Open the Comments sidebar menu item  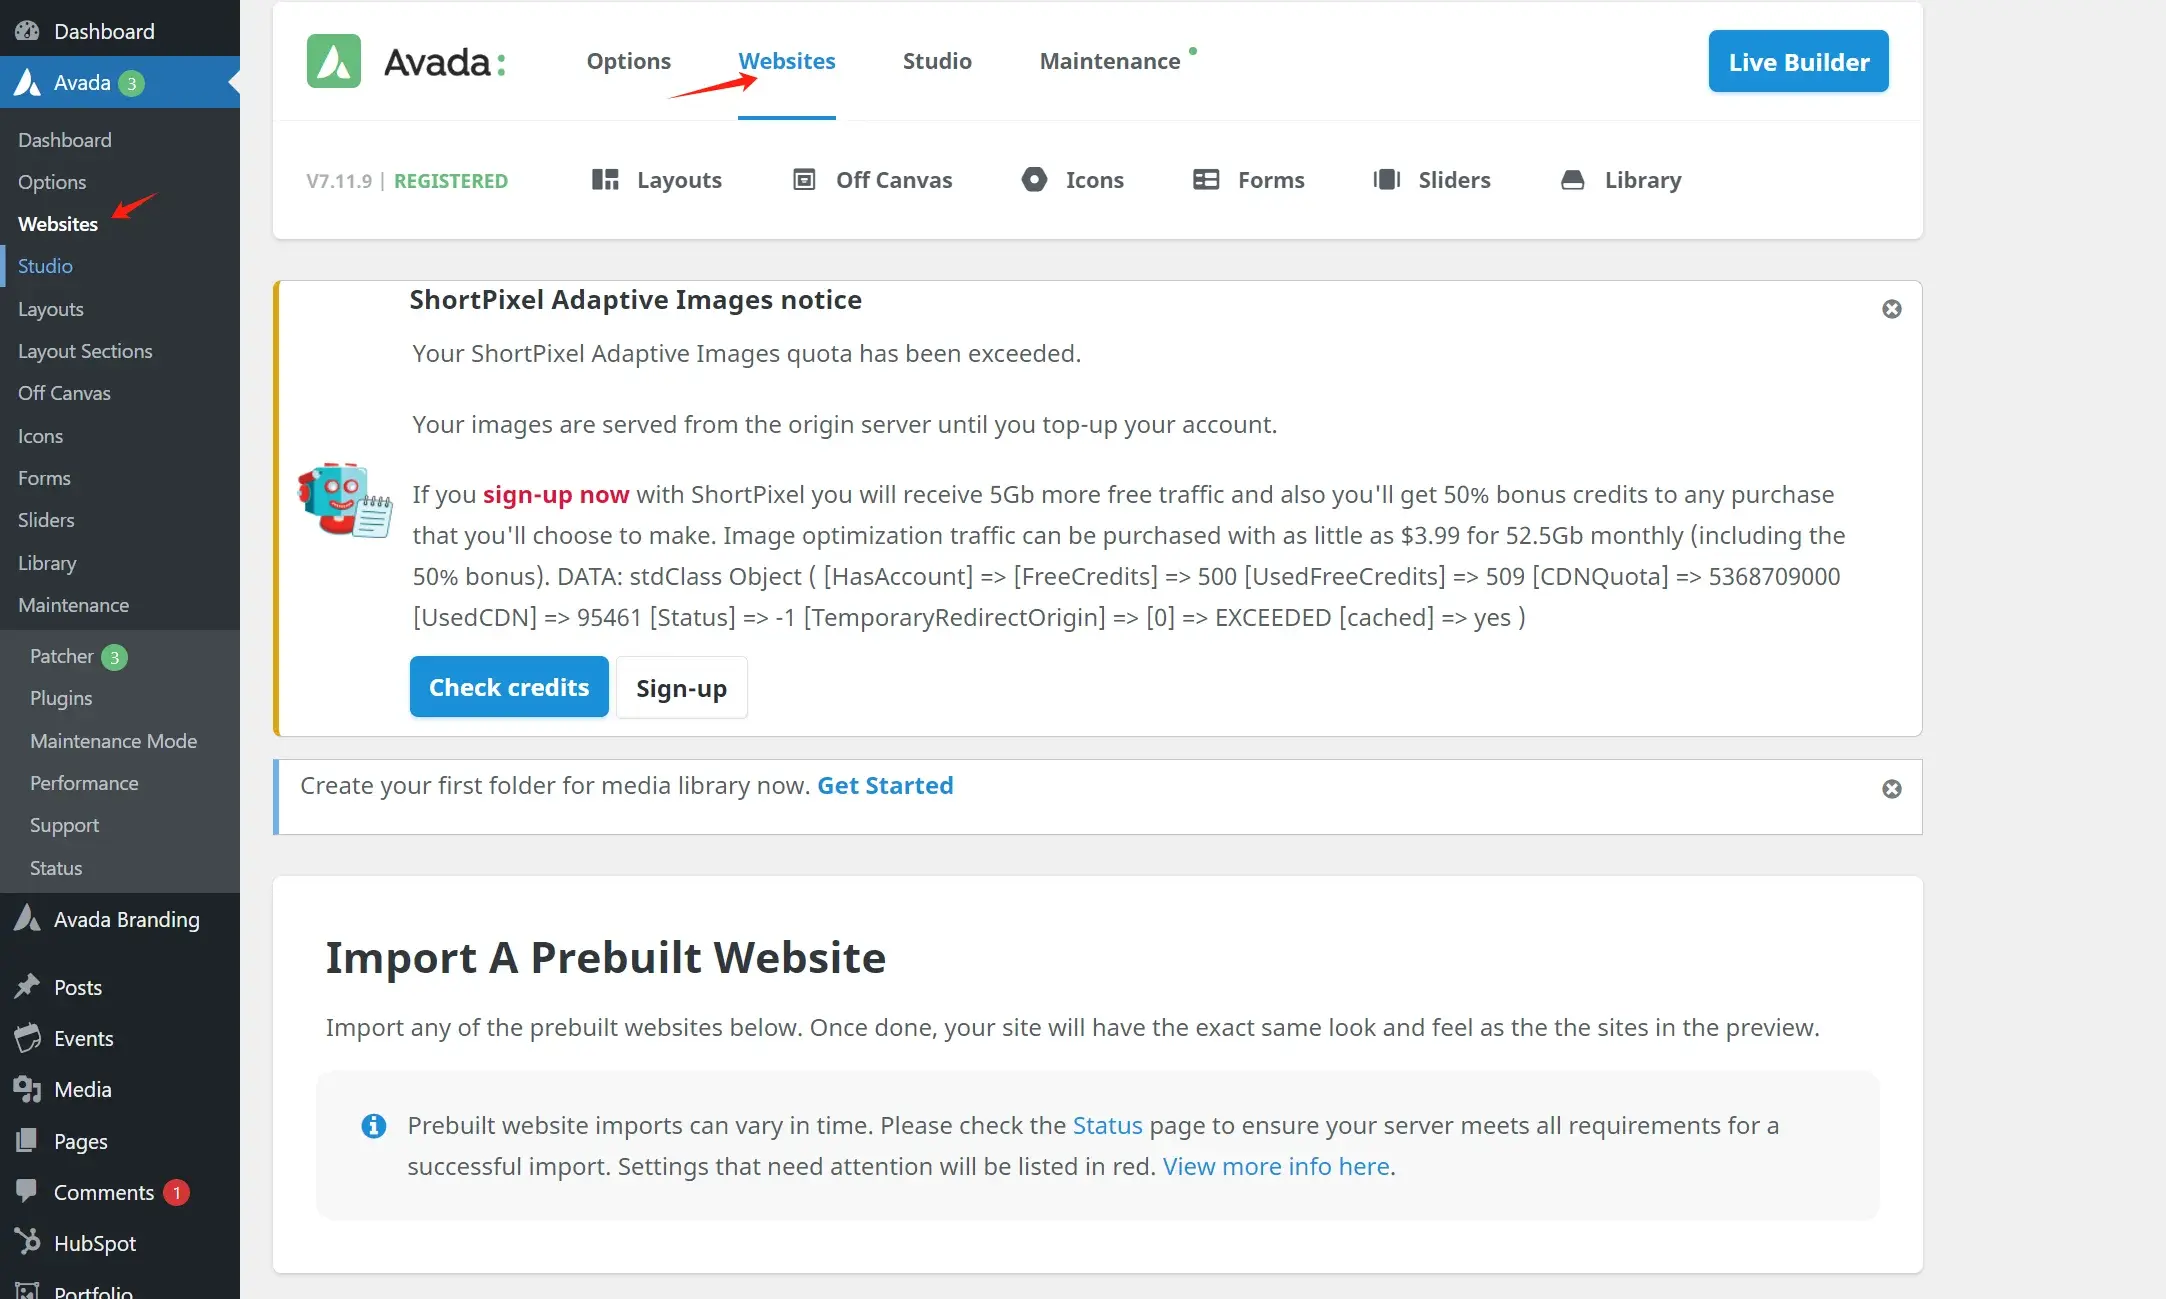104,1192
